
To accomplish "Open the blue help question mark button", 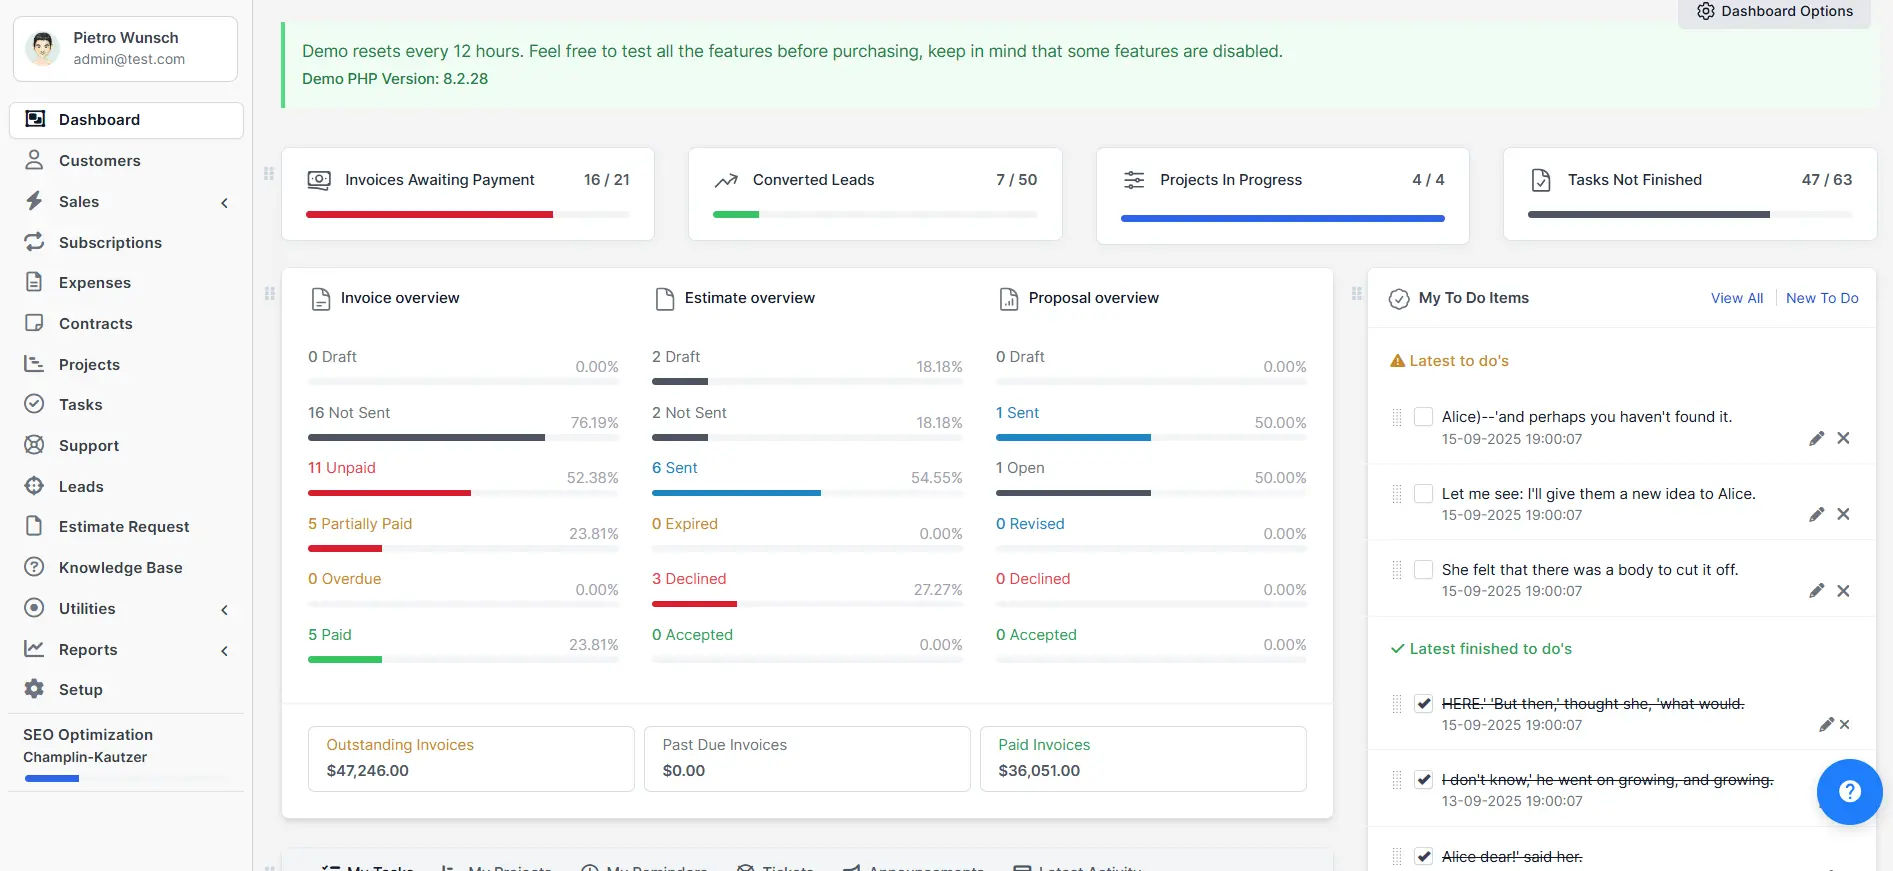I will click(1849, 792).
